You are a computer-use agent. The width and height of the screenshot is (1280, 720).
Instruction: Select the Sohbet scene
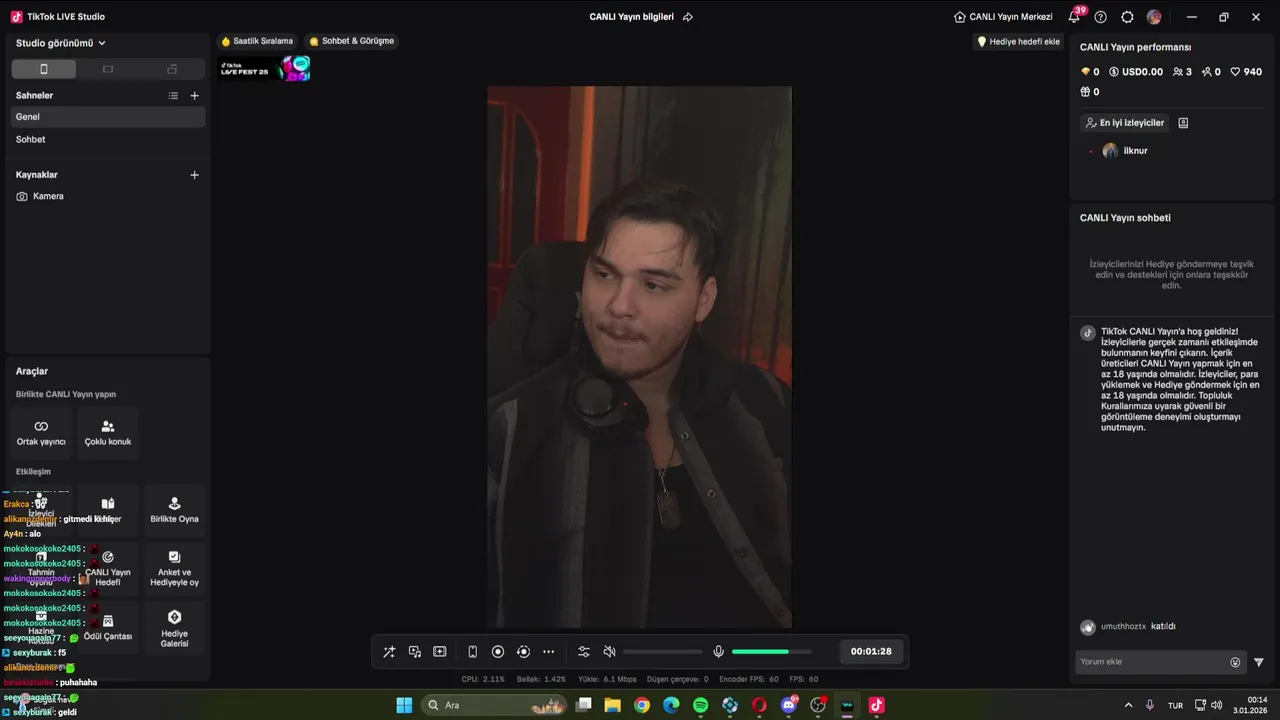(x=107, y=139)
